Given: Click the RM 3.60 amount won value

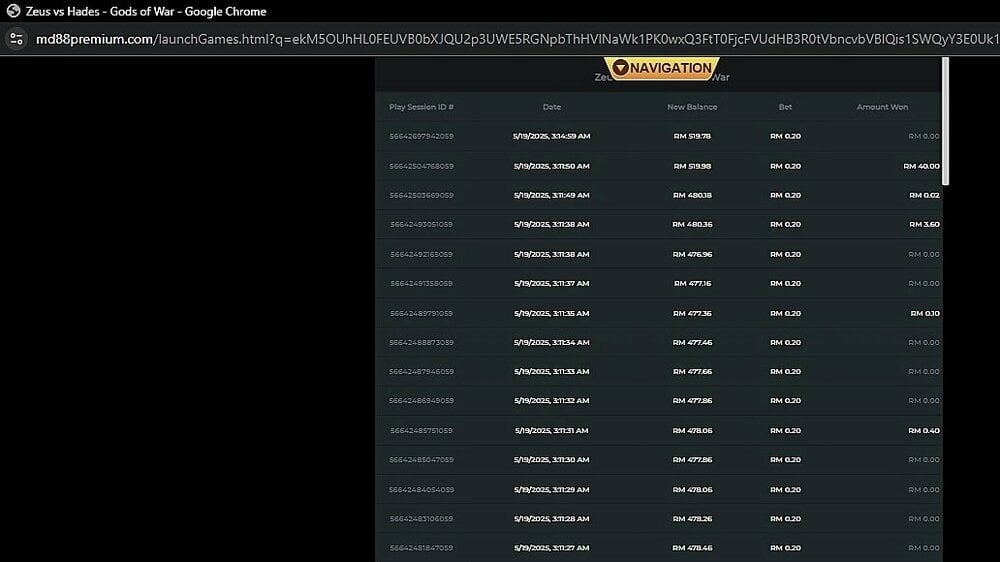Looking at the screenshot, I should click(924, 225).
